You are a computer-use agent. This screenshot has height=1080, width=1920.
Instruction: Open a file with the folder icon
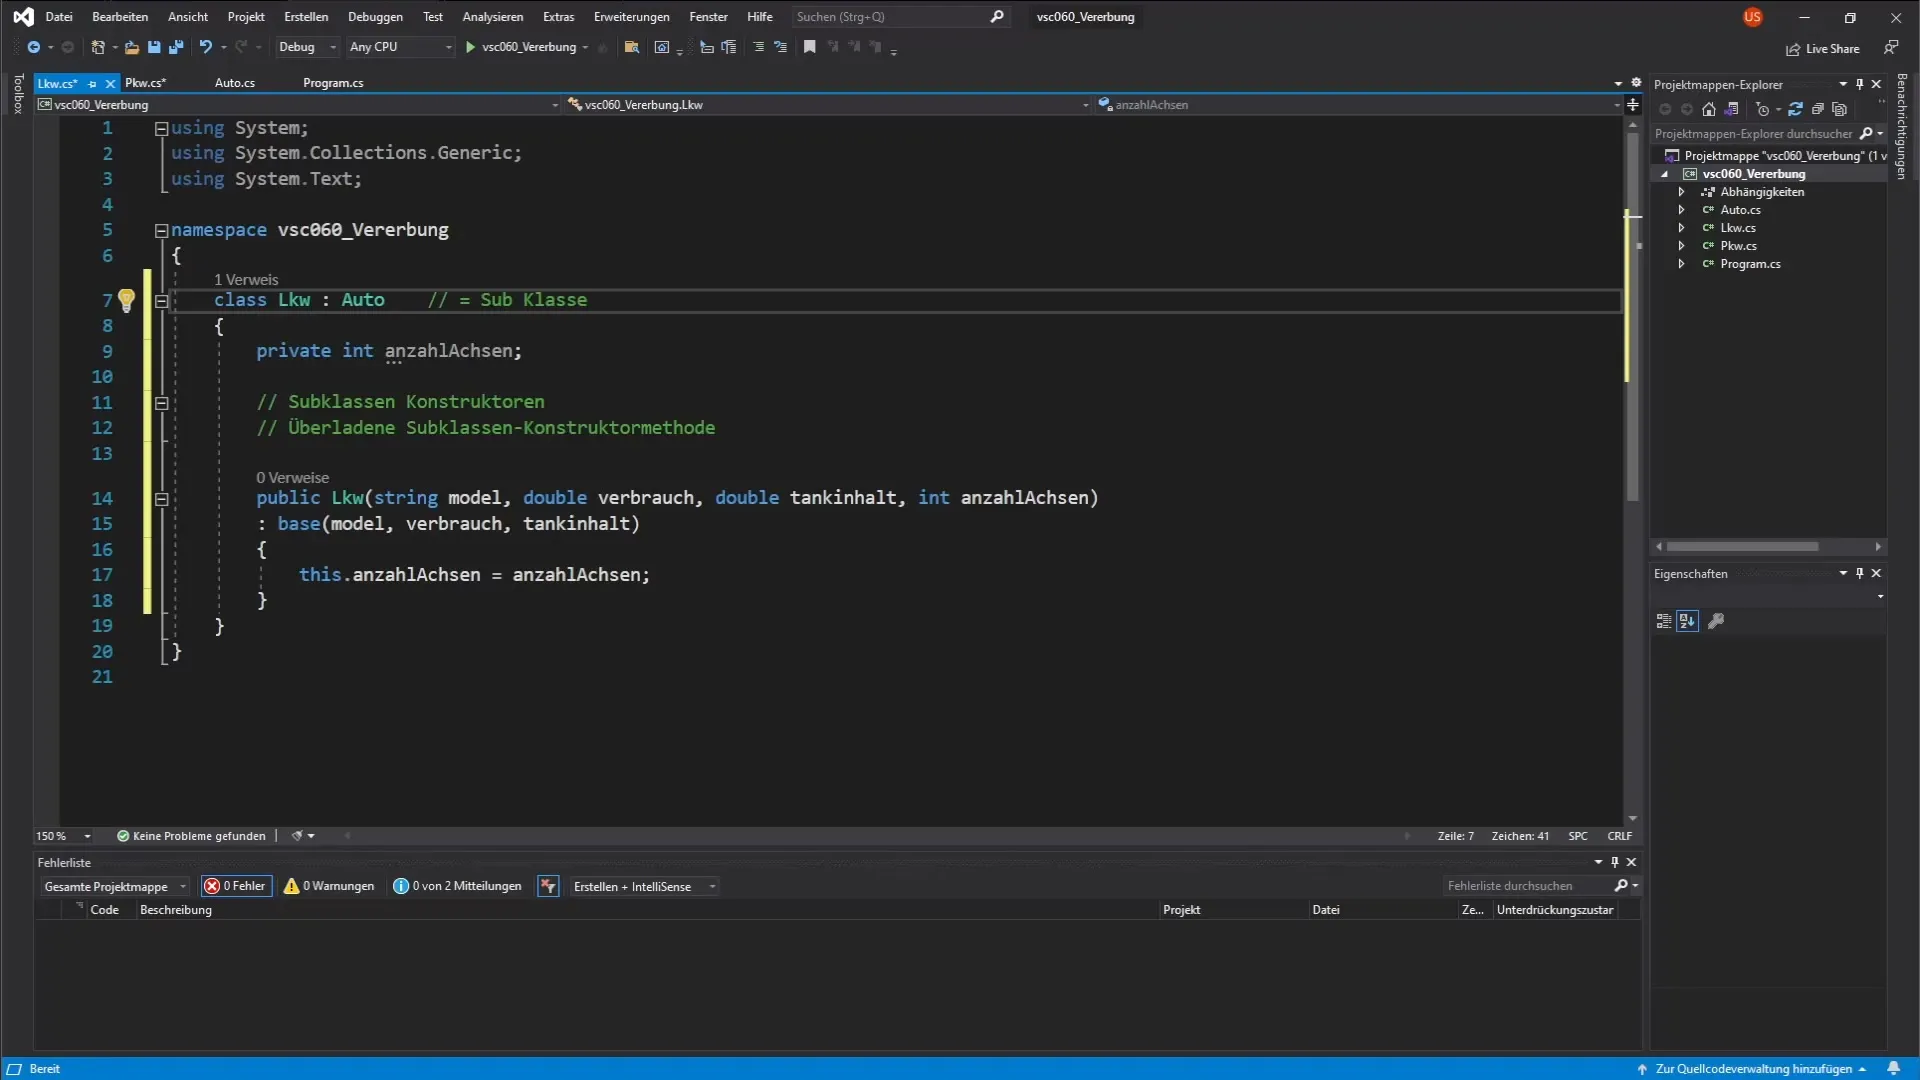132,47
